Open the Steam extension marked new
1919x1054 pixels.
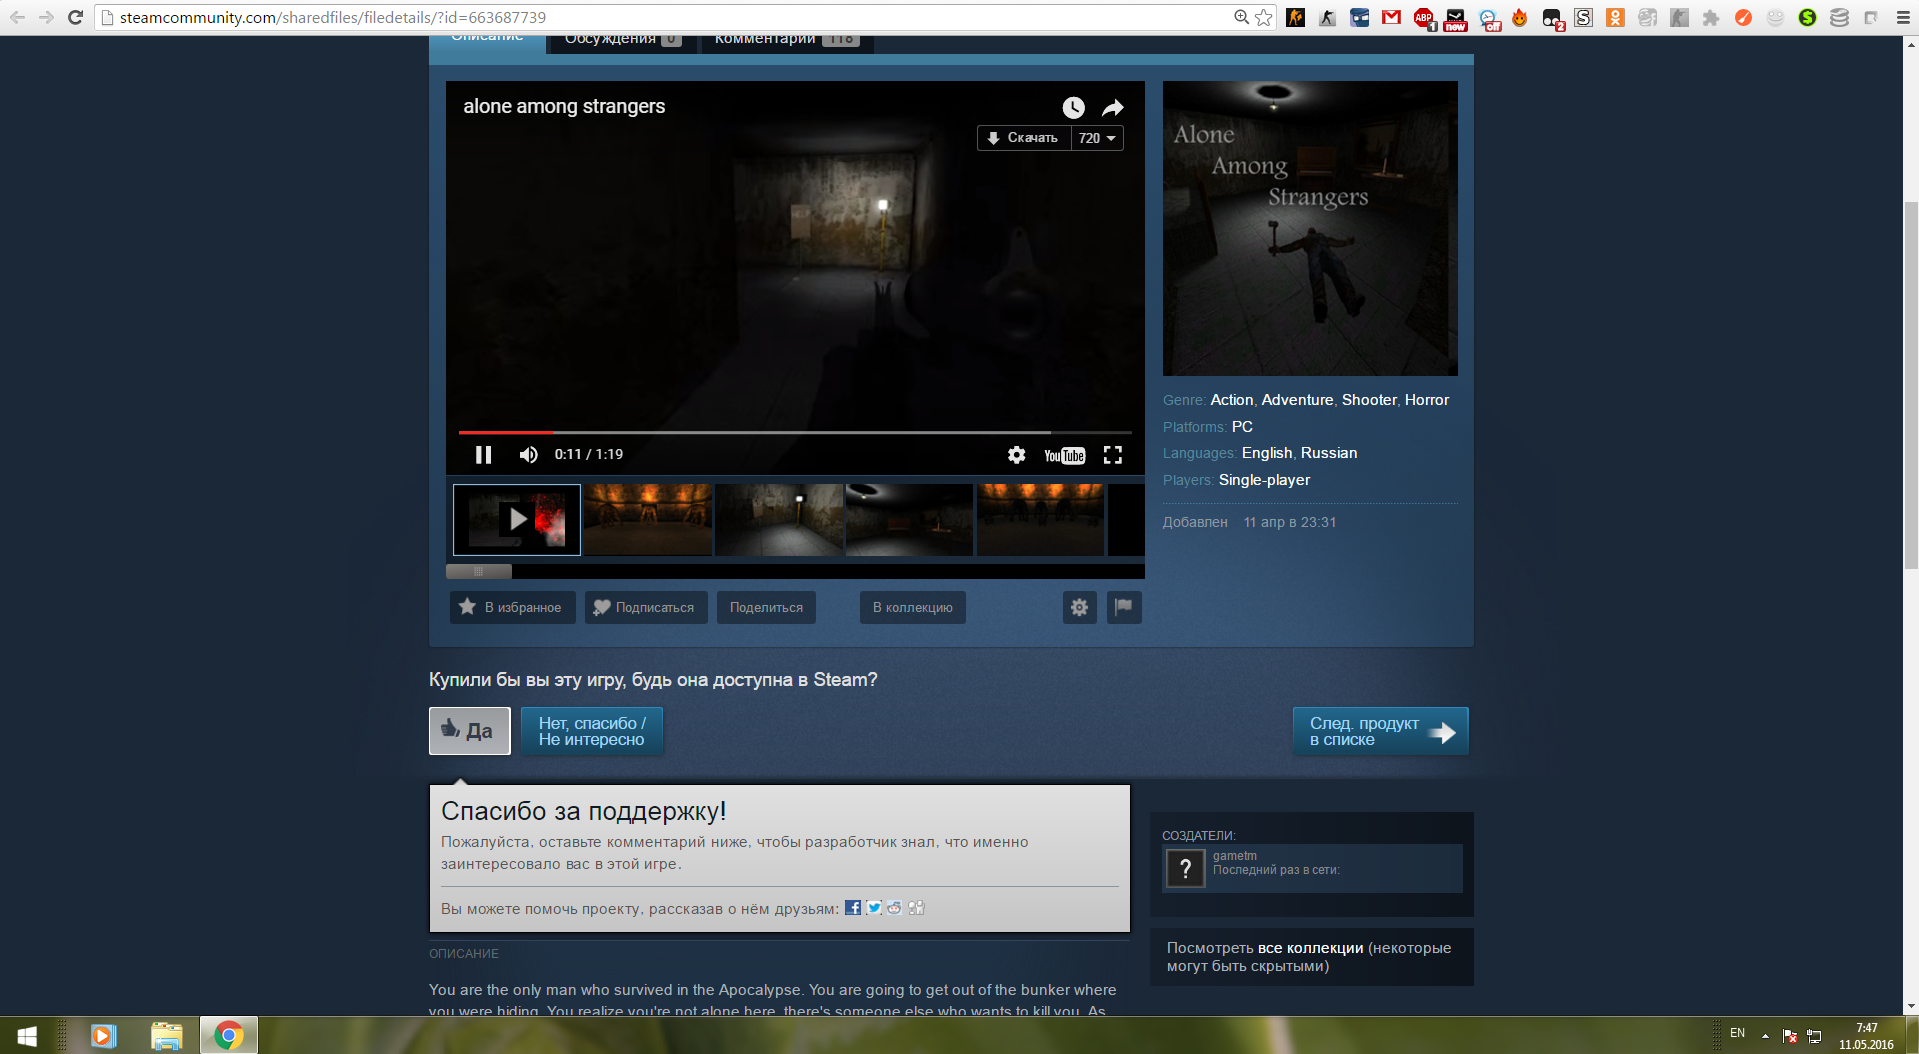(x=1456, y=19)
